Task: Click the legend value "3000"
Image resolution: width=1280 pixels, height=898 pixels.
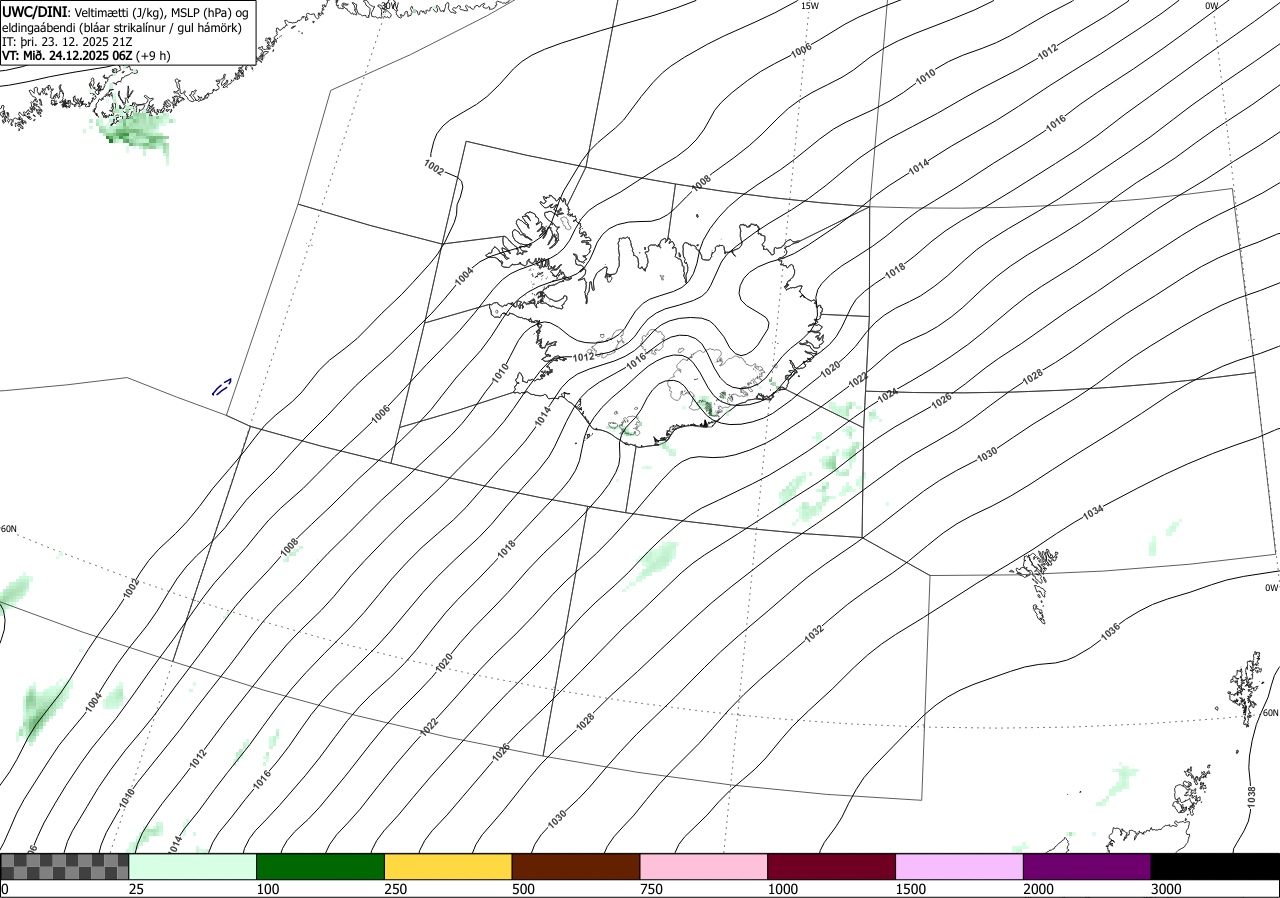Action: 1166,889
